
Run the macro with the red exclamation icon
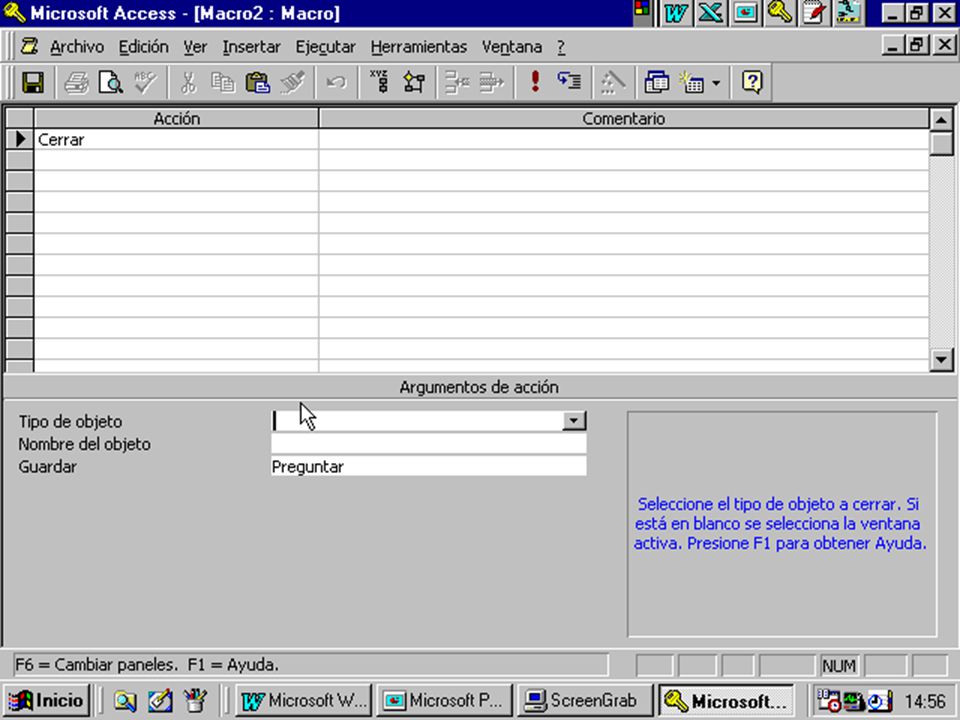click(535, 82)
